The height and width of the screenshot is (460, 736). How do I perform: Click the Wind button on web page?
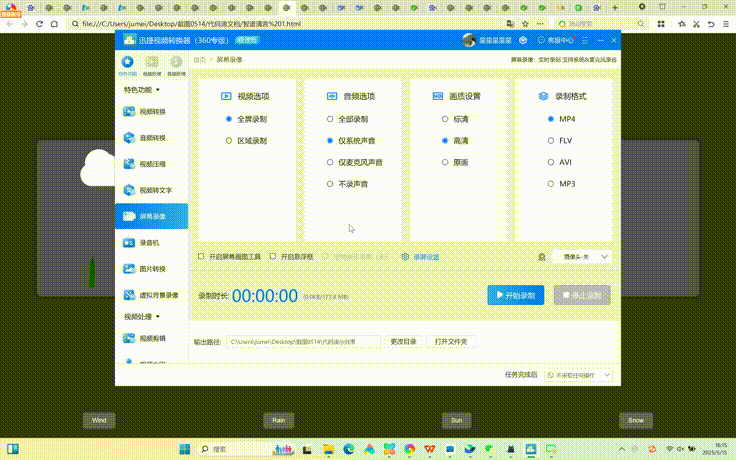(x=99, y=421)
